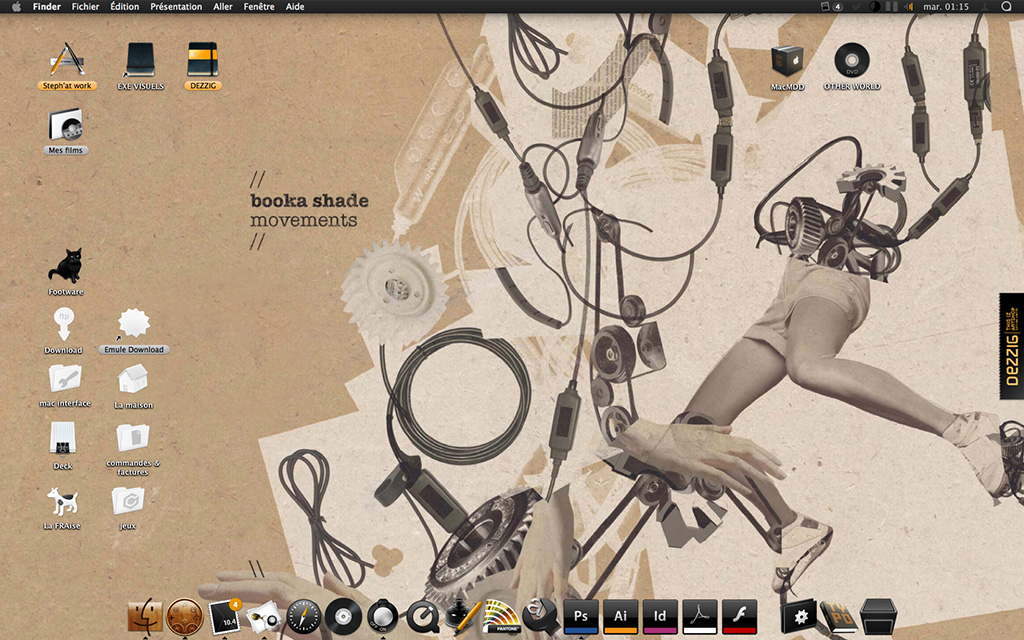The width and height of the screenshot is (1024, 640).
Task: Launch Illustrator from the Dock
Action: (x=620, y=617)
